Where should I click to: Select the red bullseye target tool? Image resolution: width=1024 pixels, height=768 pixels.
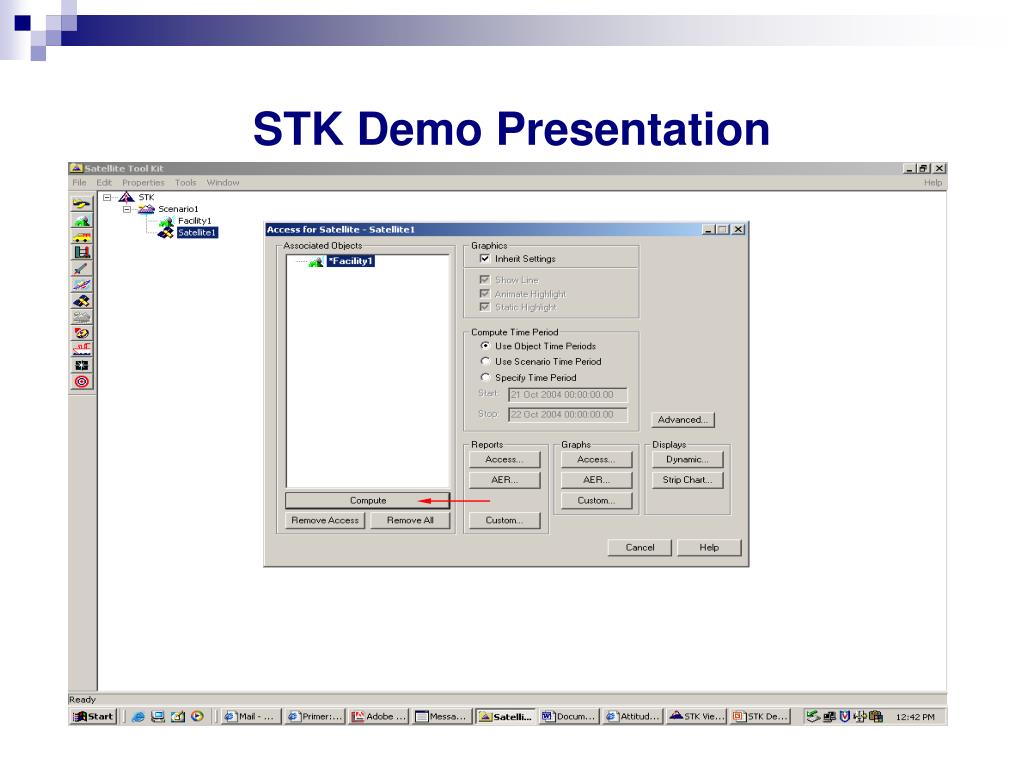pyautogui.click(x=82, y=382)
